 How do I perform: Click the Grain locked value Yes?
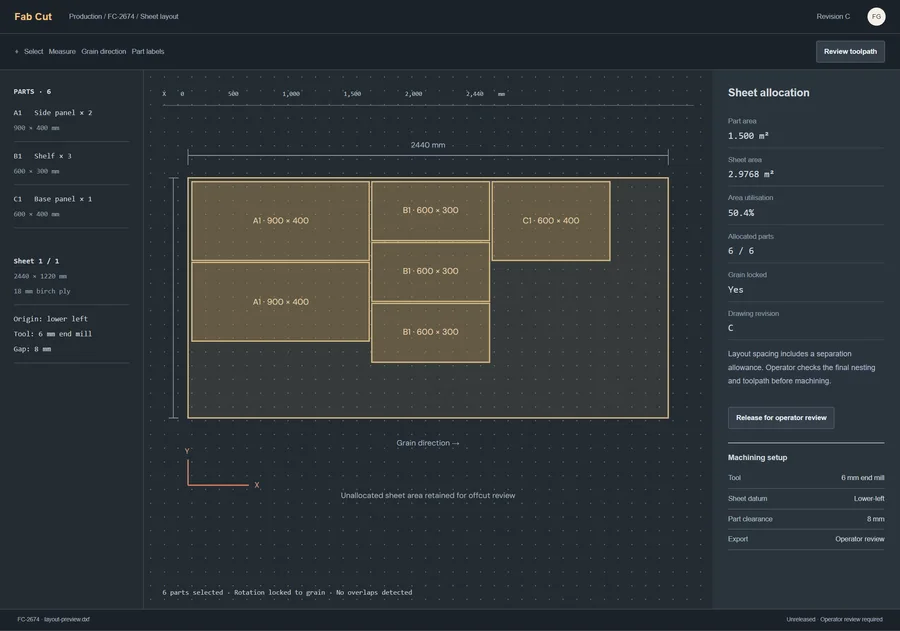click(735, 290)
